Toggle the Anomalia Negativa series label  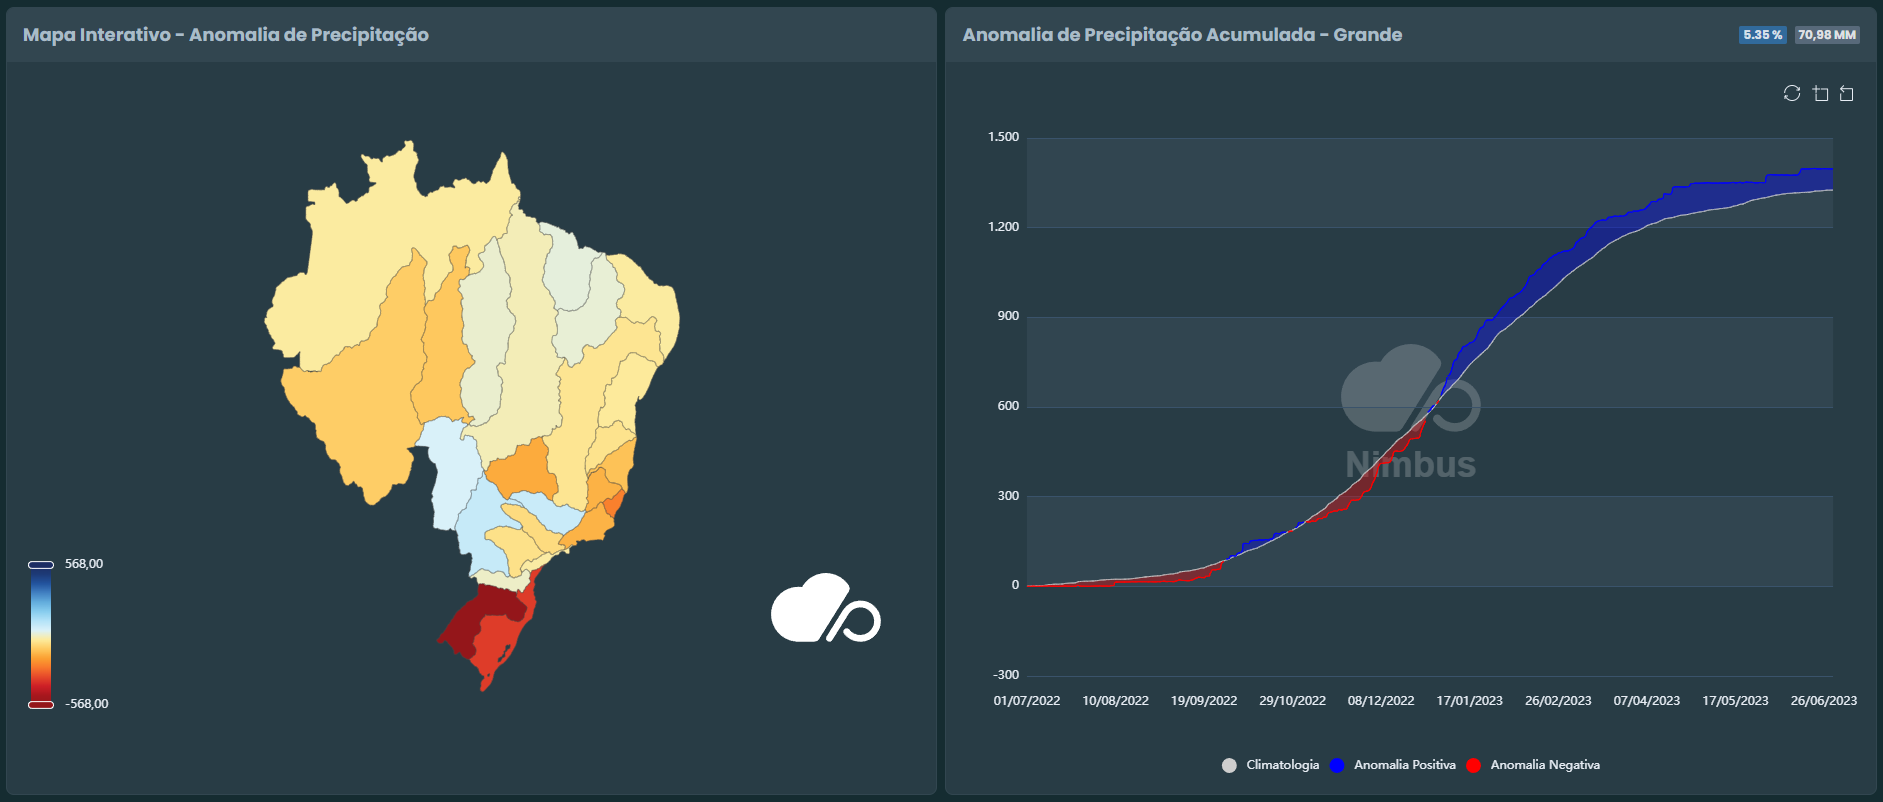tap(1544, 765)
